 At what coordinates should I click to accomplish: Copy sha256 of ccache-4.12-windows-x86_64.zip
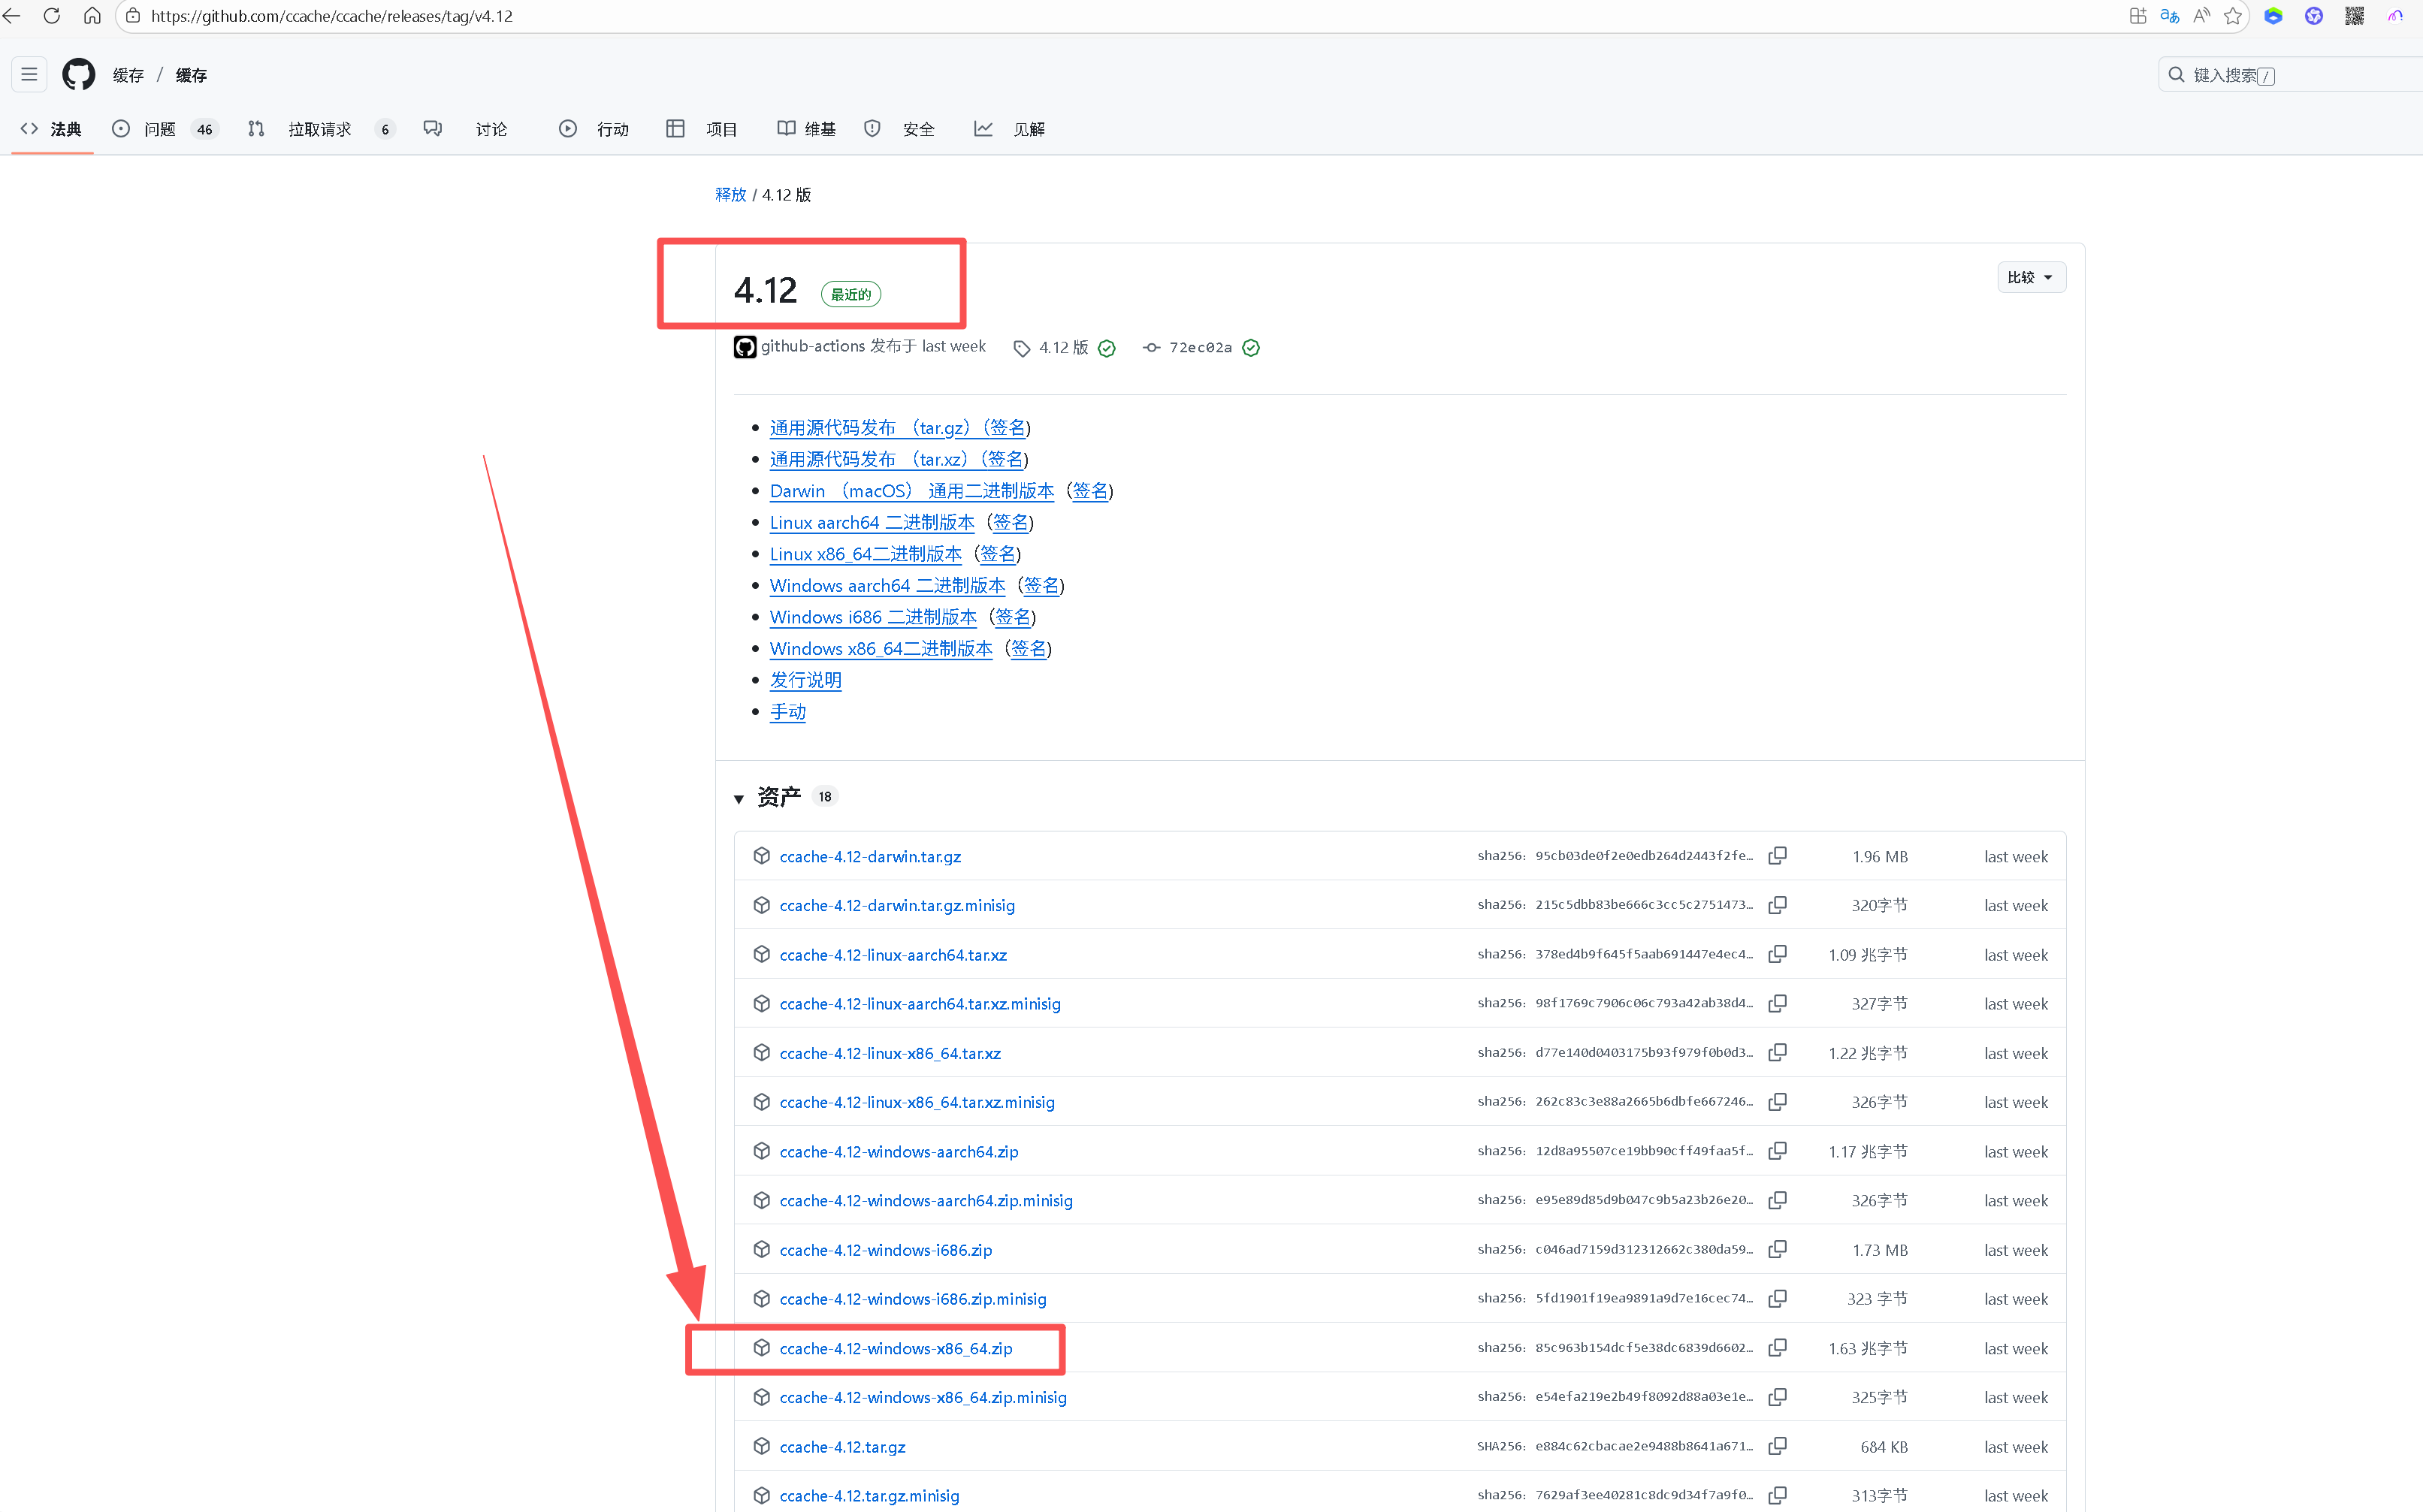(x=1777, y=1348)
